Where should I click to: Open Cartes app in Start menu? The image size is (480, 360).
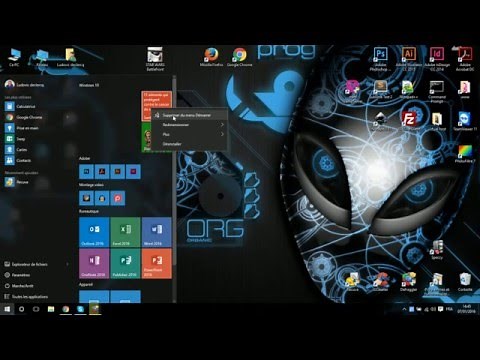click(37, 150)
